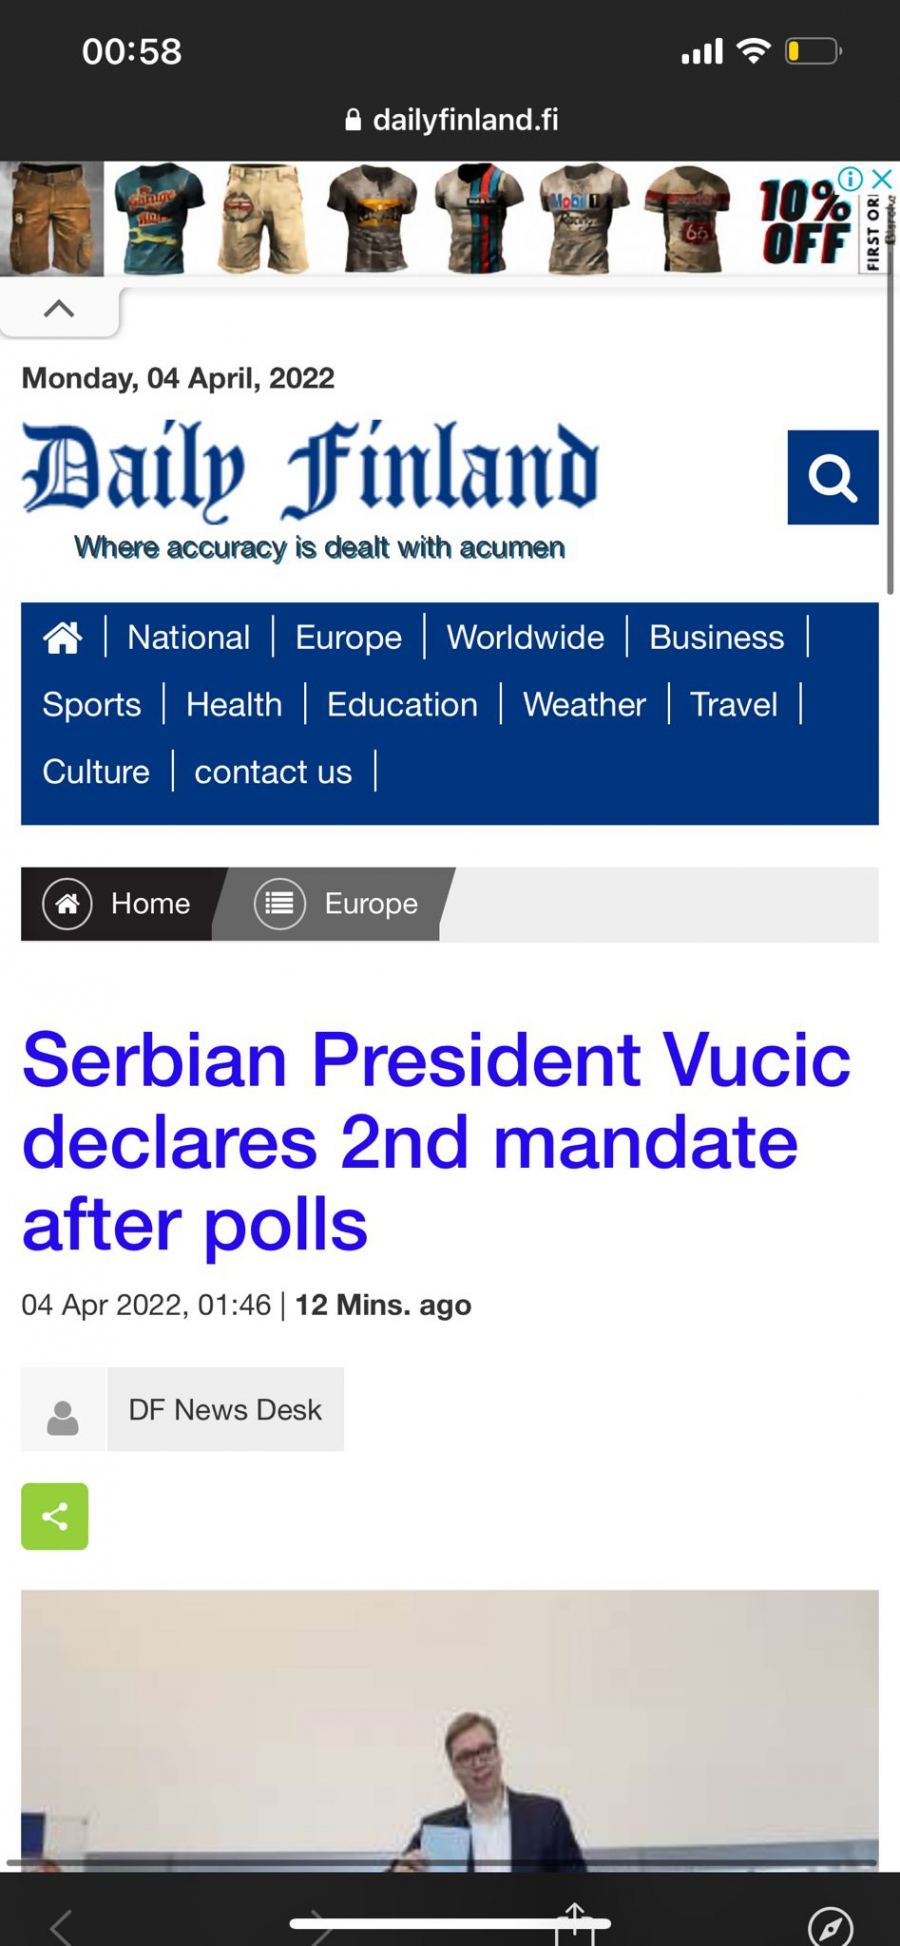Tap the home icon in navigation bar

(62, 637)
